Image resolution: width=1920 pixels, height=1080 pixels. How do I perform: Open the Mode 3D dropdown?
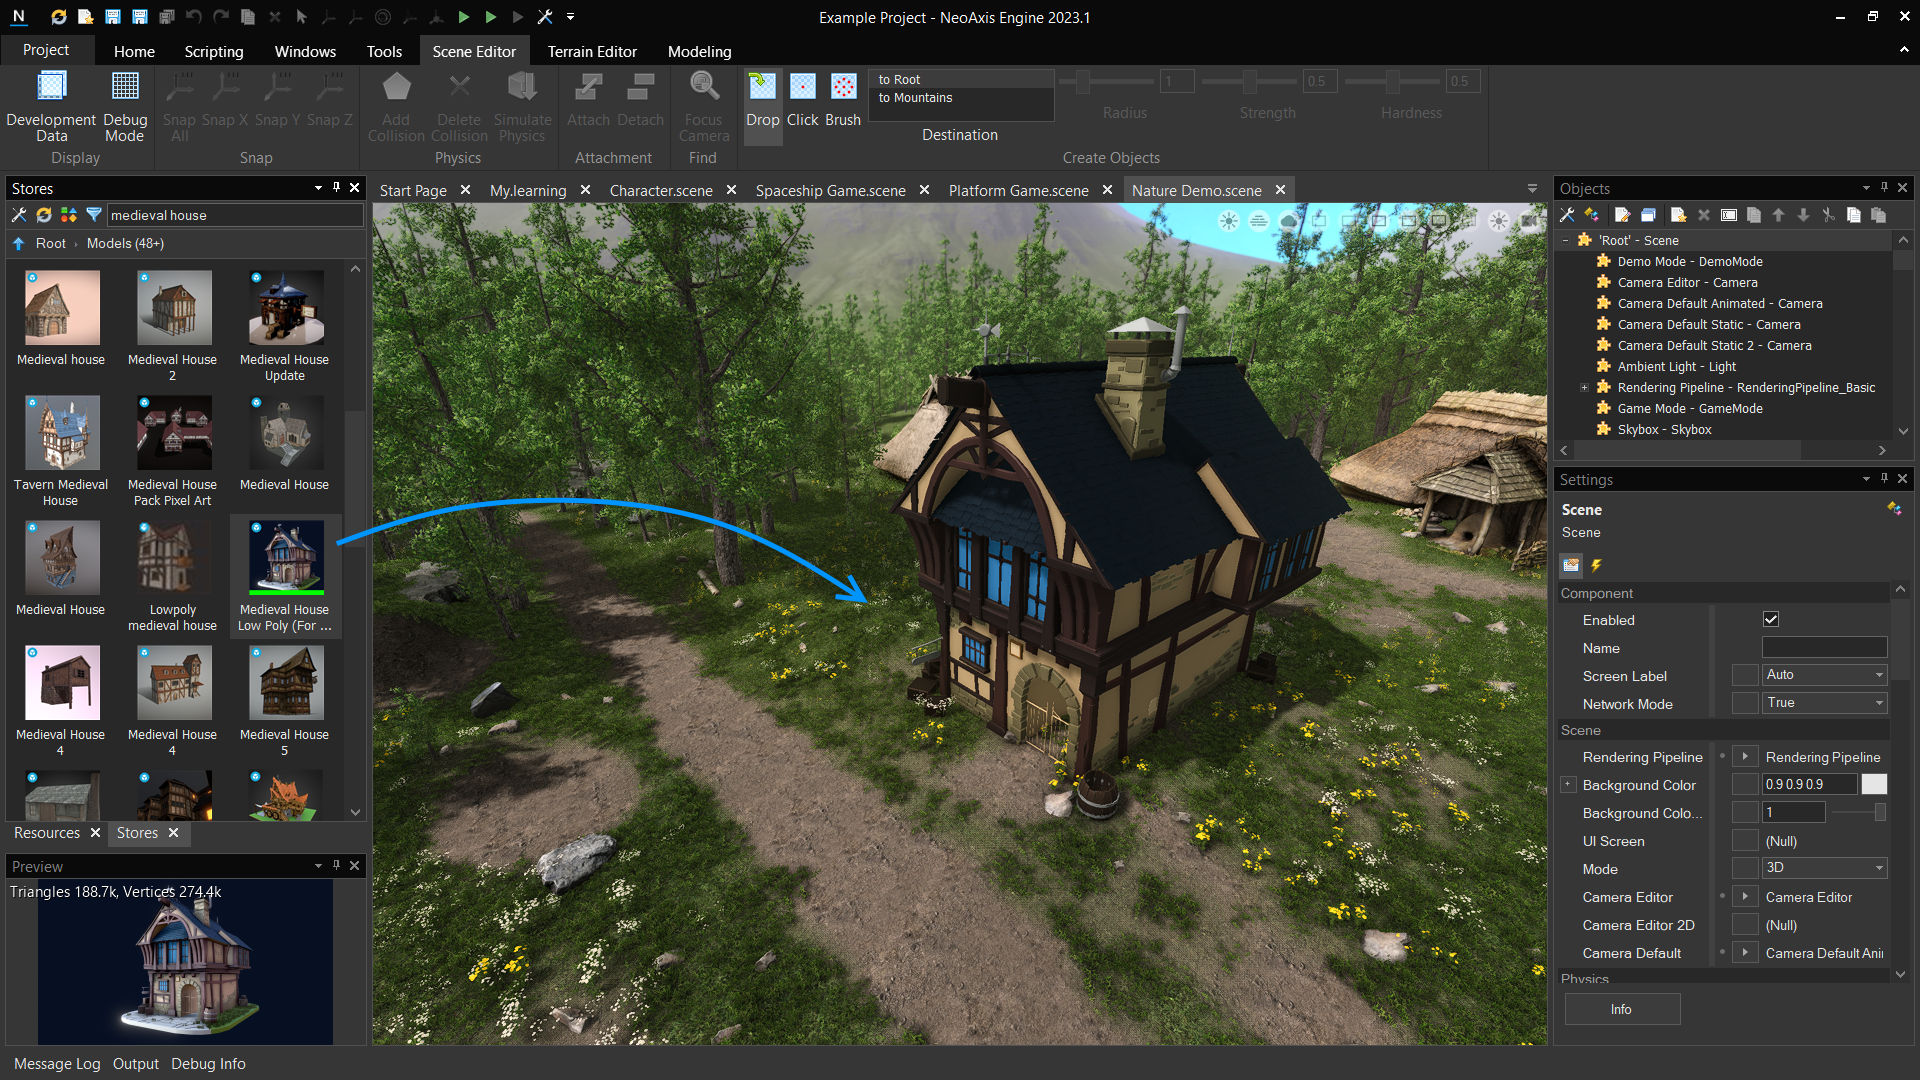coord(1824,868)
